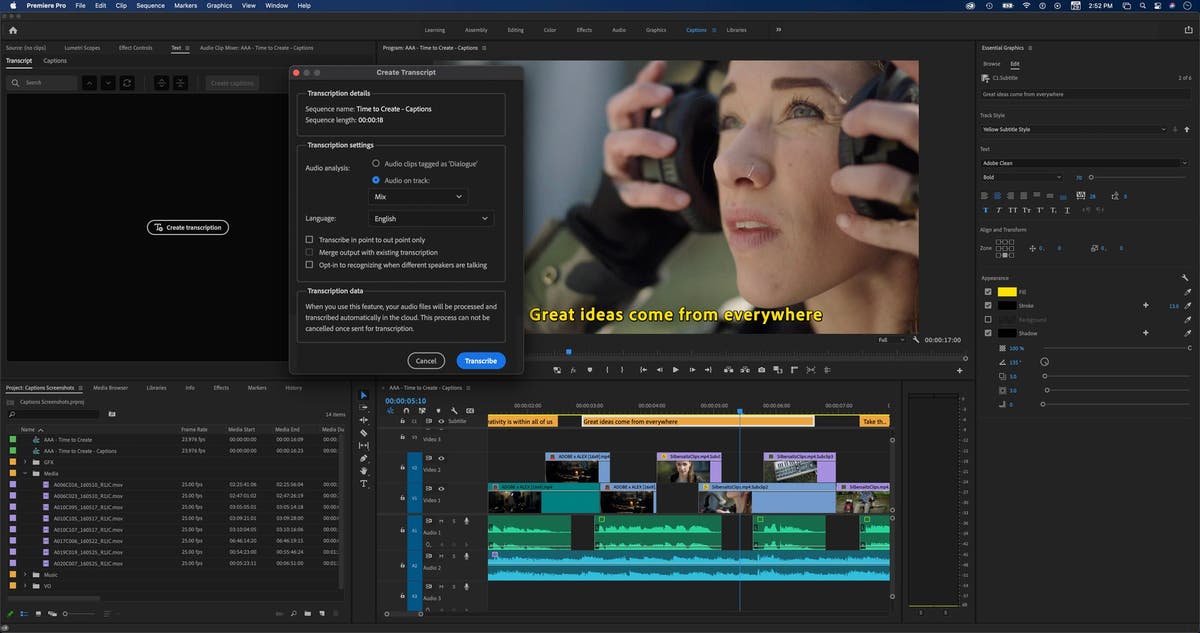Open the Sequence menu in the menu bar
The height and width of the screenshot is (633, 1200).
coord(150,5)
